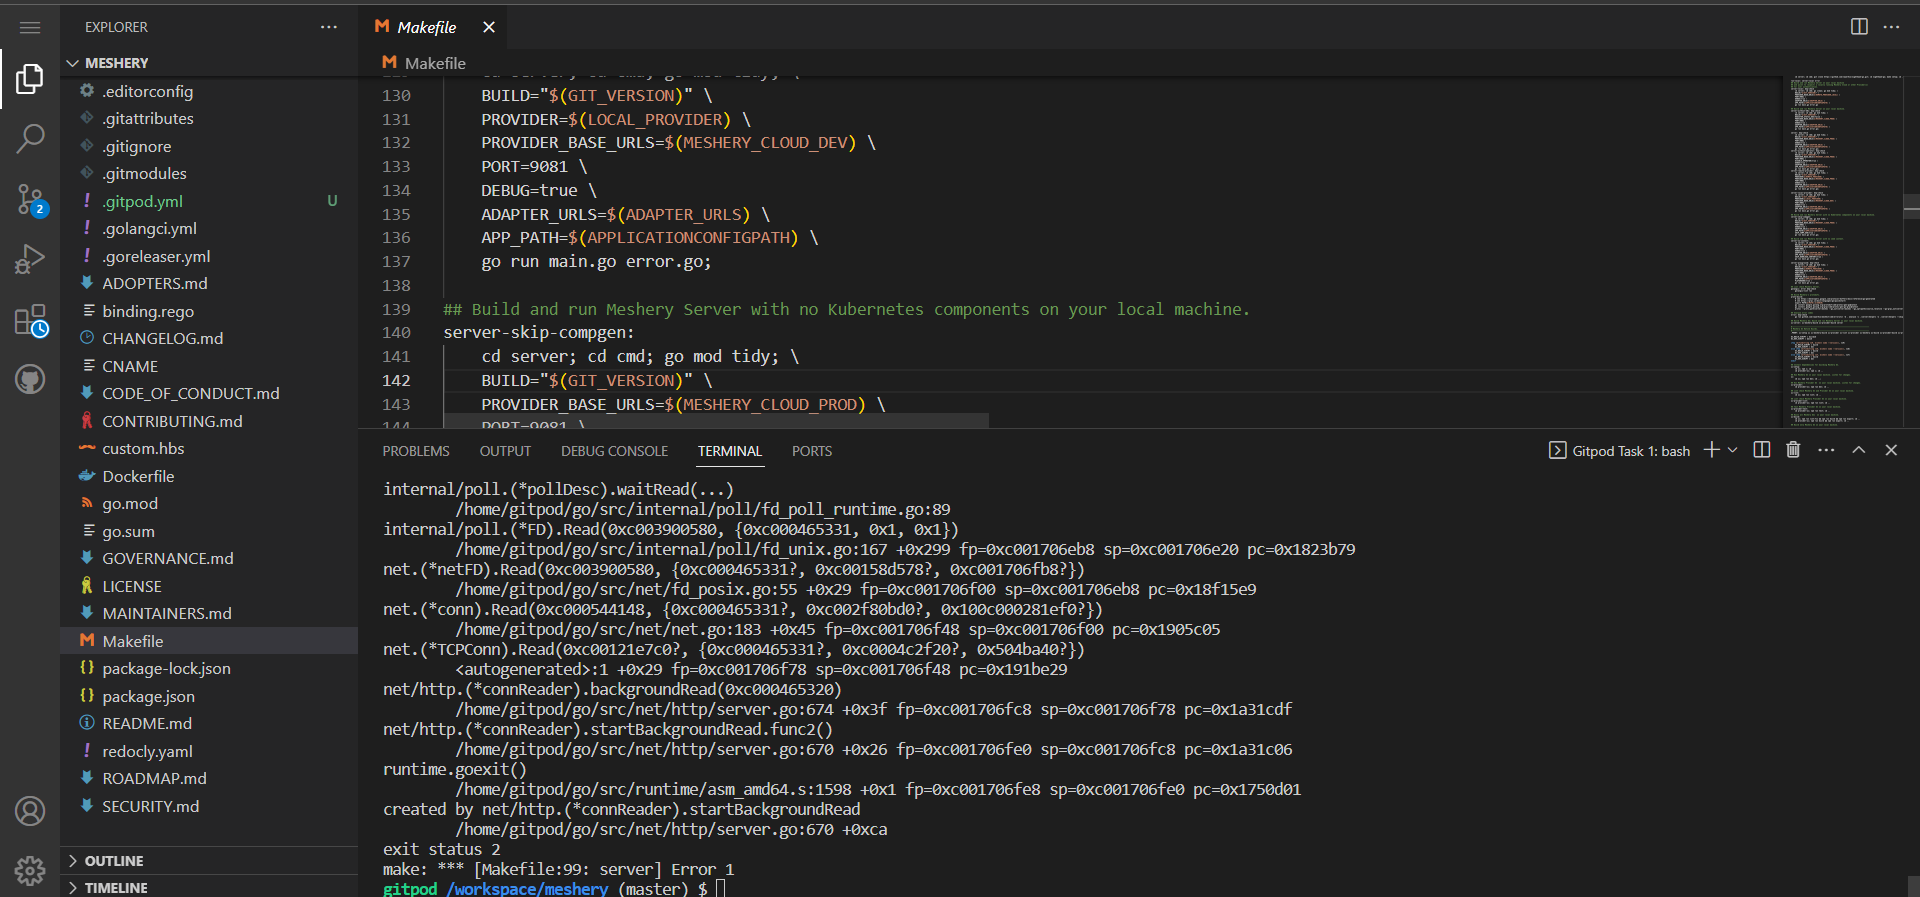Open editor more actions ellipsis
Image resolution: width=1920 pixels, height=897 pixels.
point(1892,27)
